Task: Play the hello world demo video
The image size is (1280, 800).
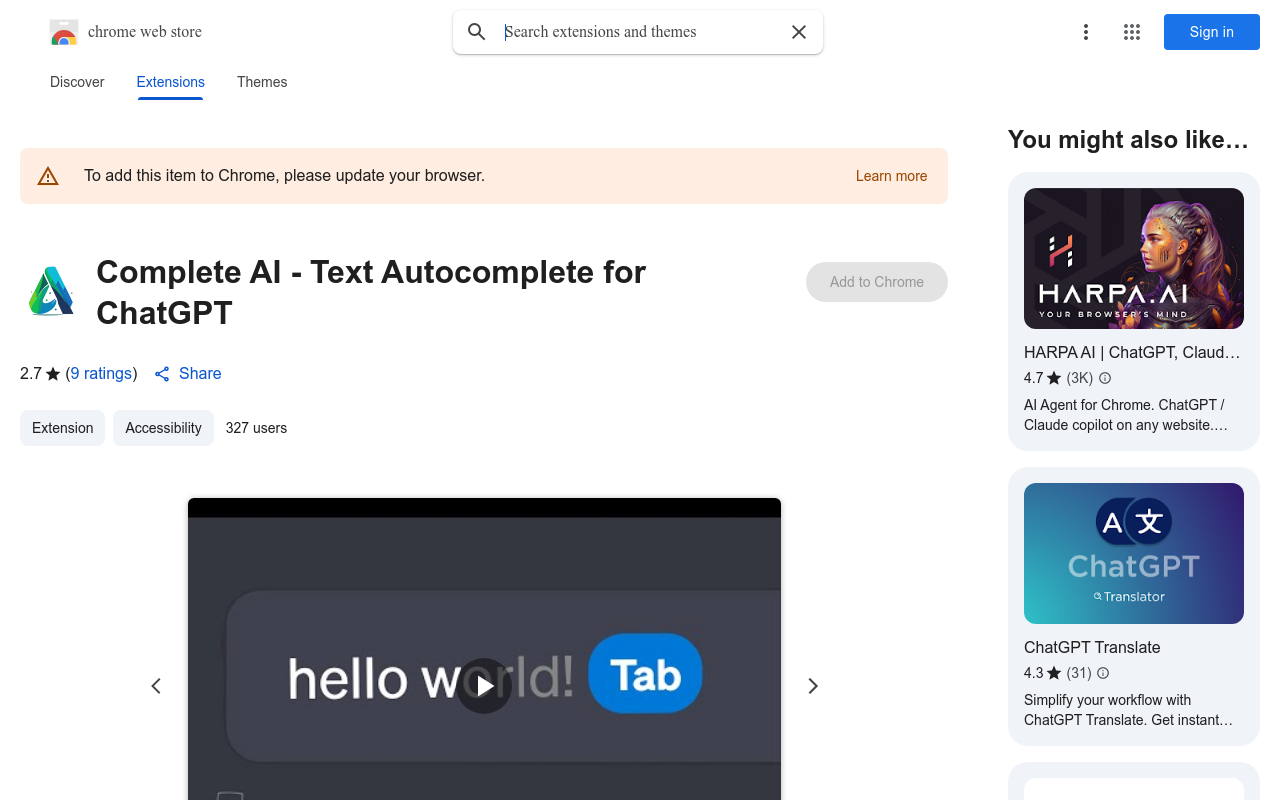Action: point(484,686)
